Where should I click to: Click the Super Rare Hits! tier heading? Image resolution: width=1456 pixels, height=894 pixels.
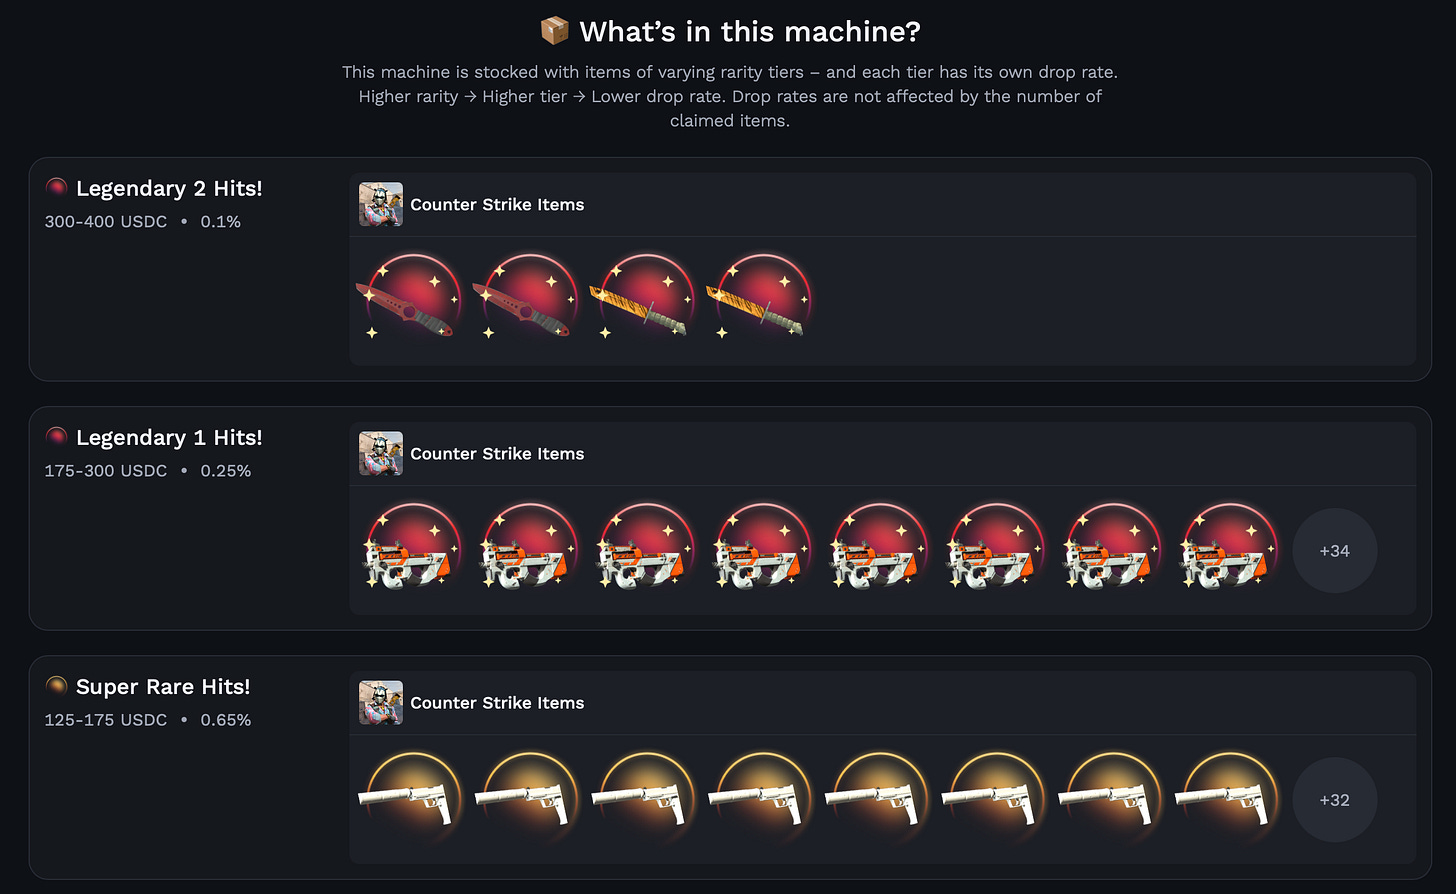click(163, 687)
